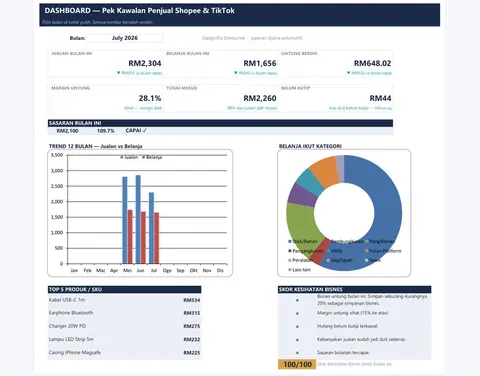Click the Hutang belum kutip terkawal line
The height and width of the screenshot is (376, 480).
point(347,326)
